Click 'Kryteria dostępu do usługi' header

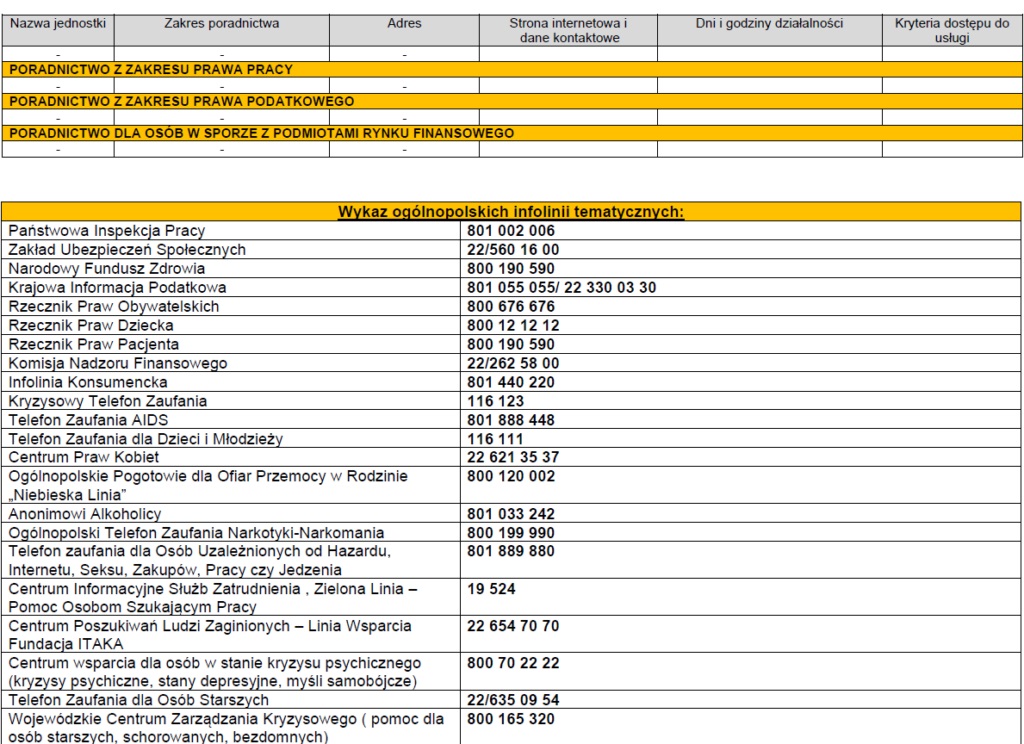tap(952, 31)
